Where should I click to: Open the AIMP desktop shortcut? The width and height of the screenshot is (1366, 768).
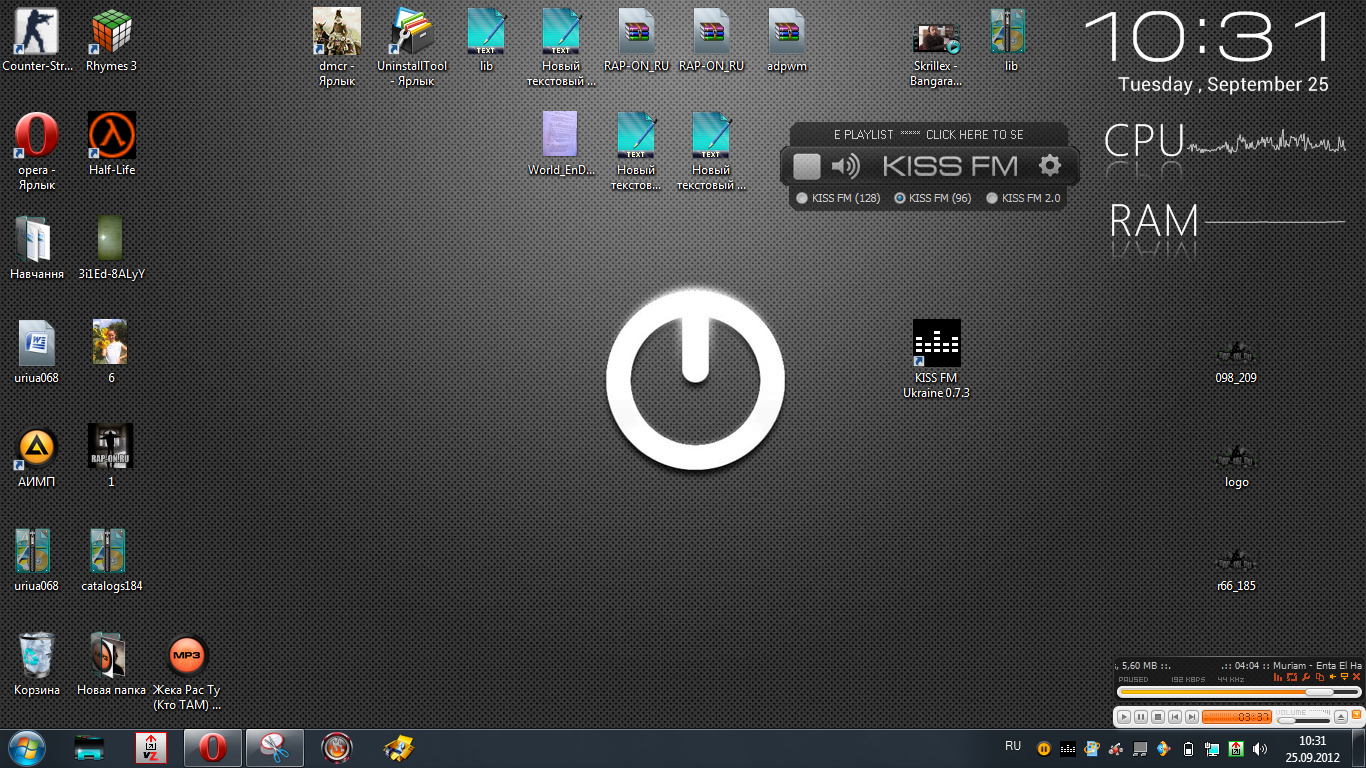pyautogui.click(x=37, y=448)
